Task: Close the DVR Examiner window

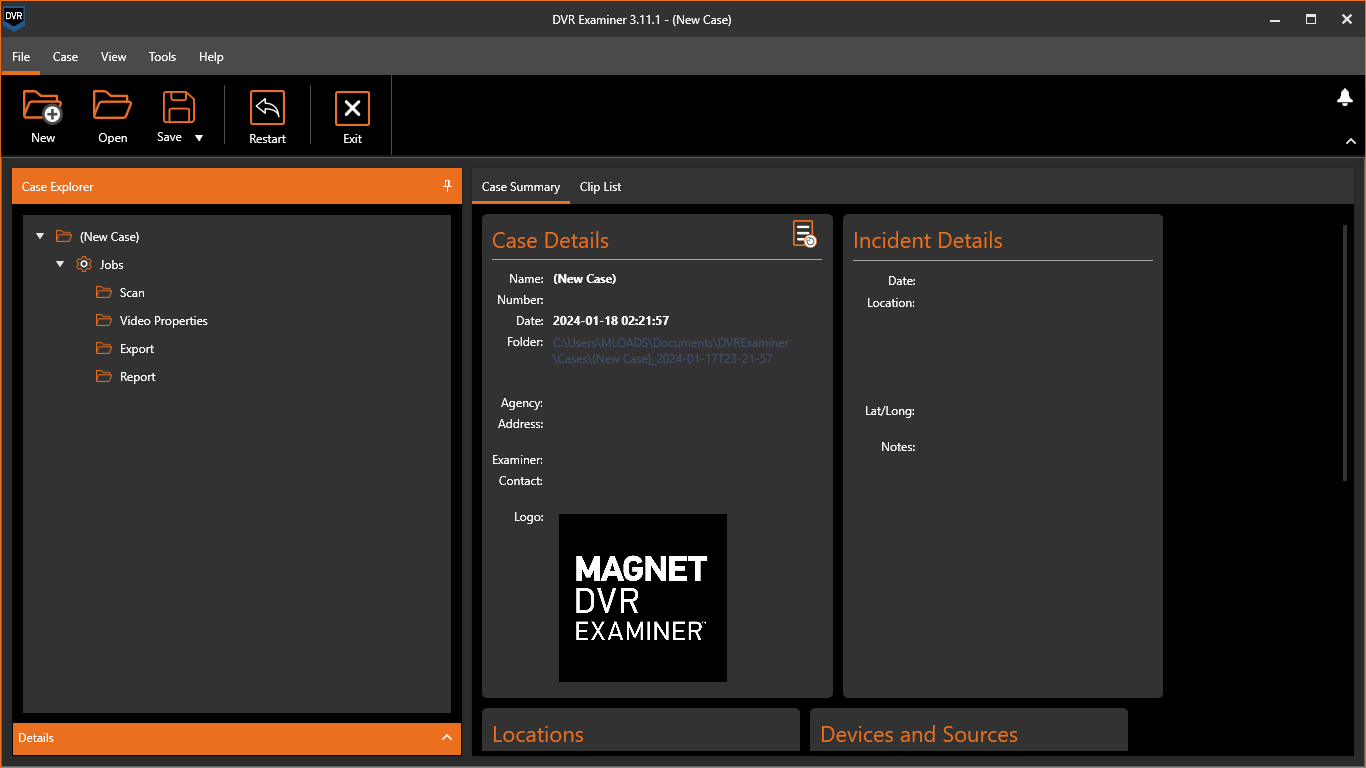Action: 1347,19
